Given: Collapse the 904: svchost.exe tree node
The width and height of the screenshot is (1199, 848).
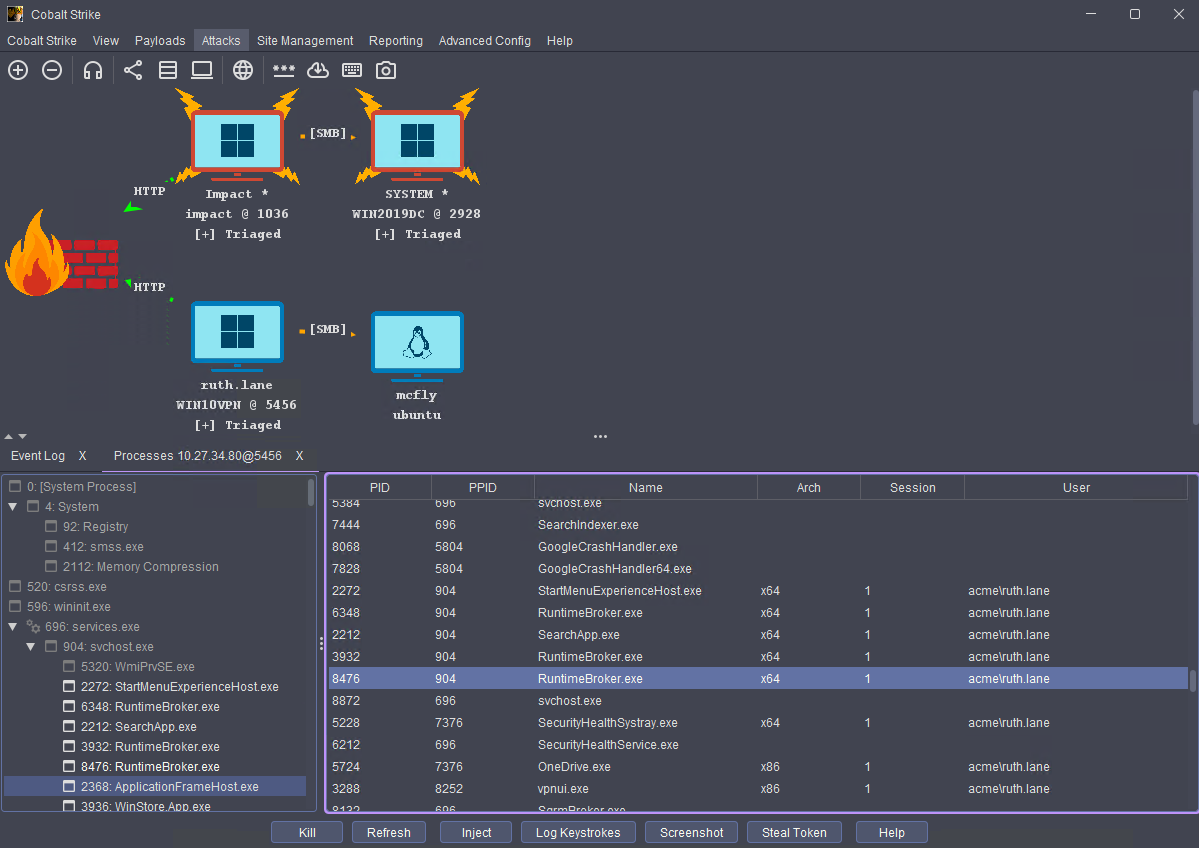Looking at the screenshot, I should 31,647.
